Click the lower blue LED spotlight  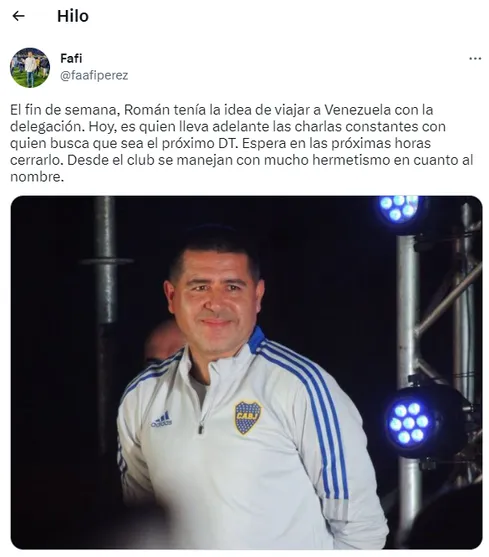(409, 423)
